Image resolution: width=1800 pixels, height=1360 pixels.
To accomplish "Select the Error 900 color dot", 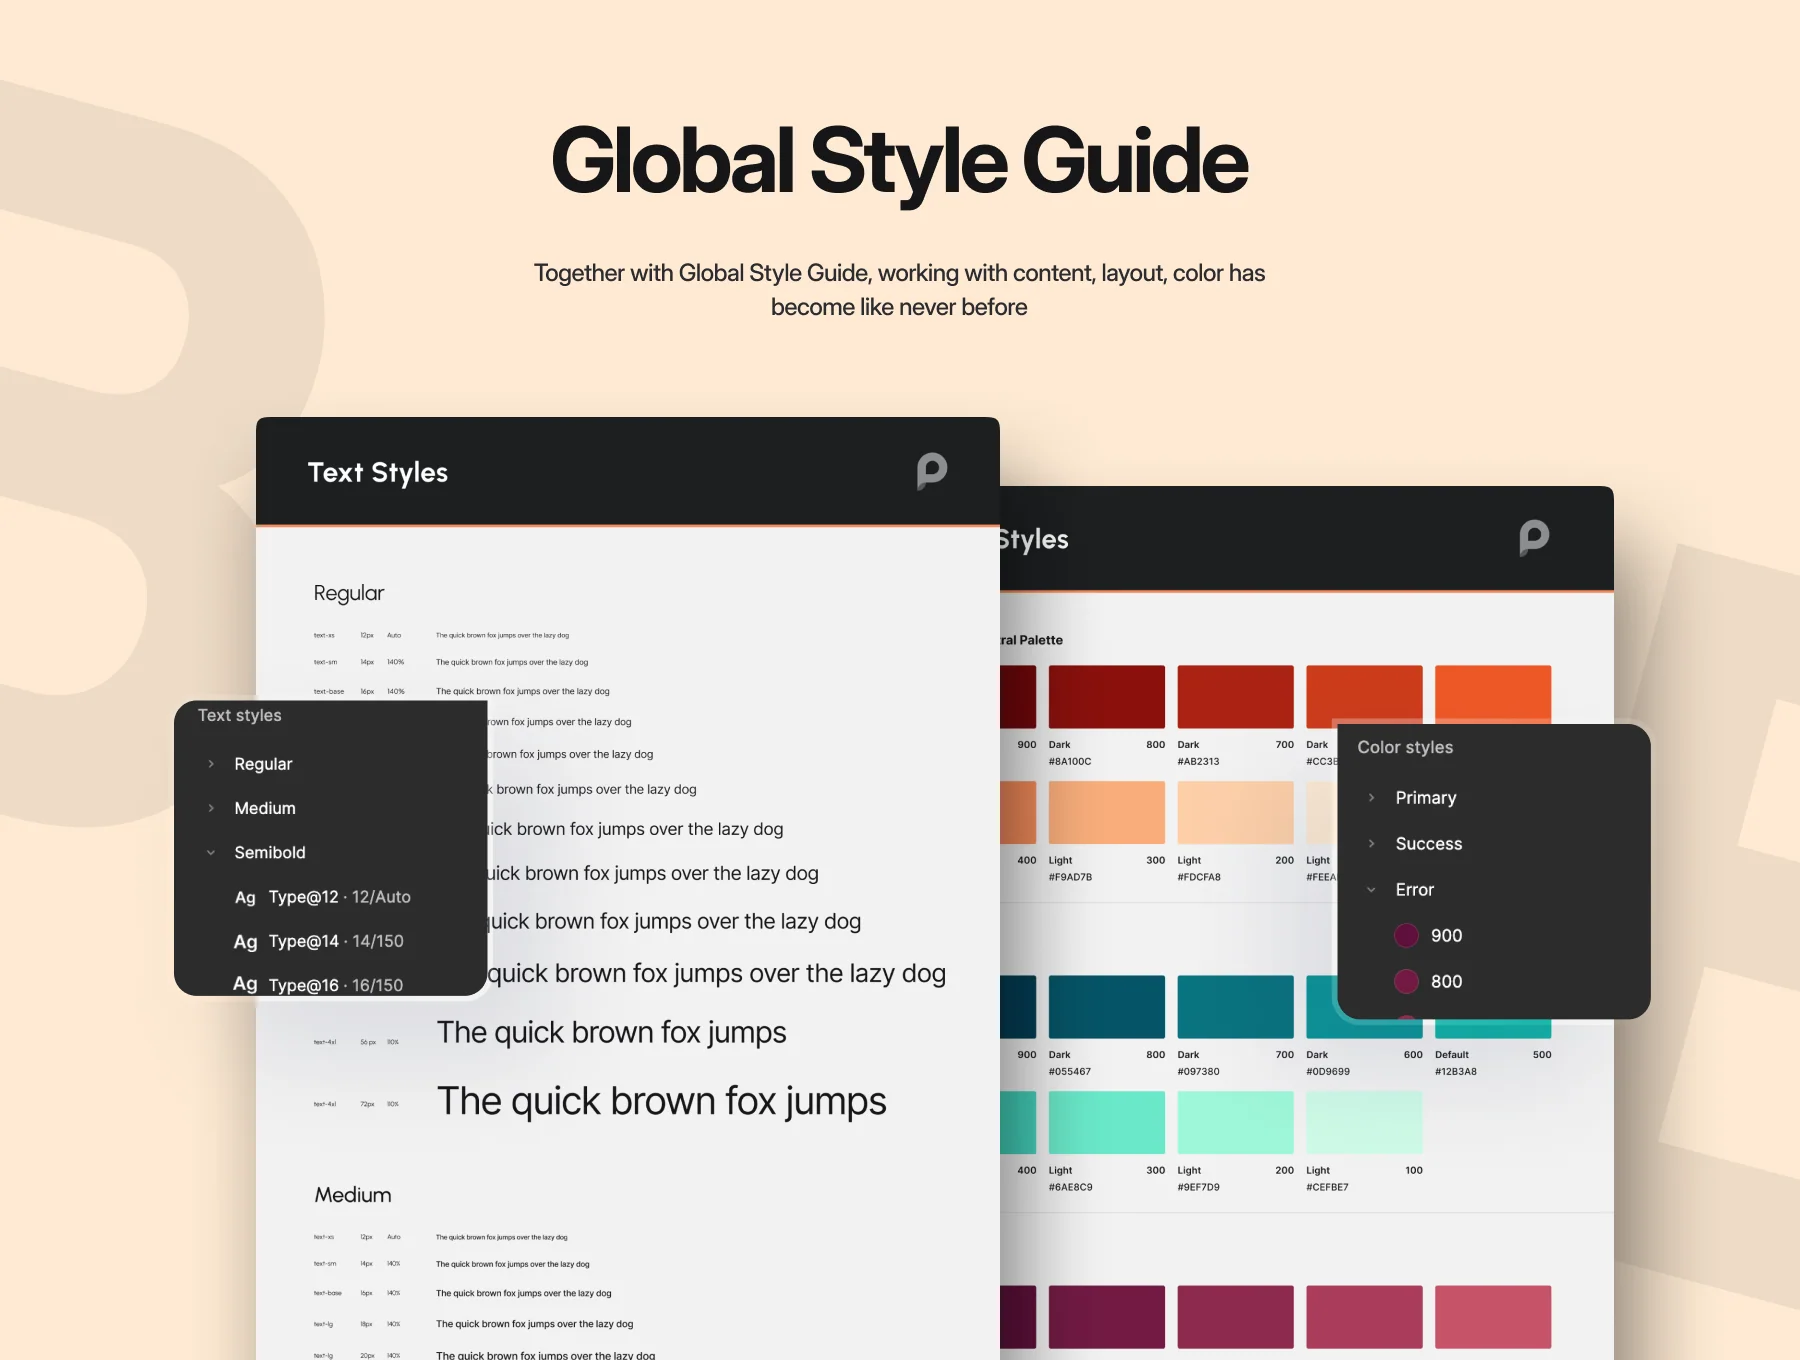I will click(x=1406, y=935).
